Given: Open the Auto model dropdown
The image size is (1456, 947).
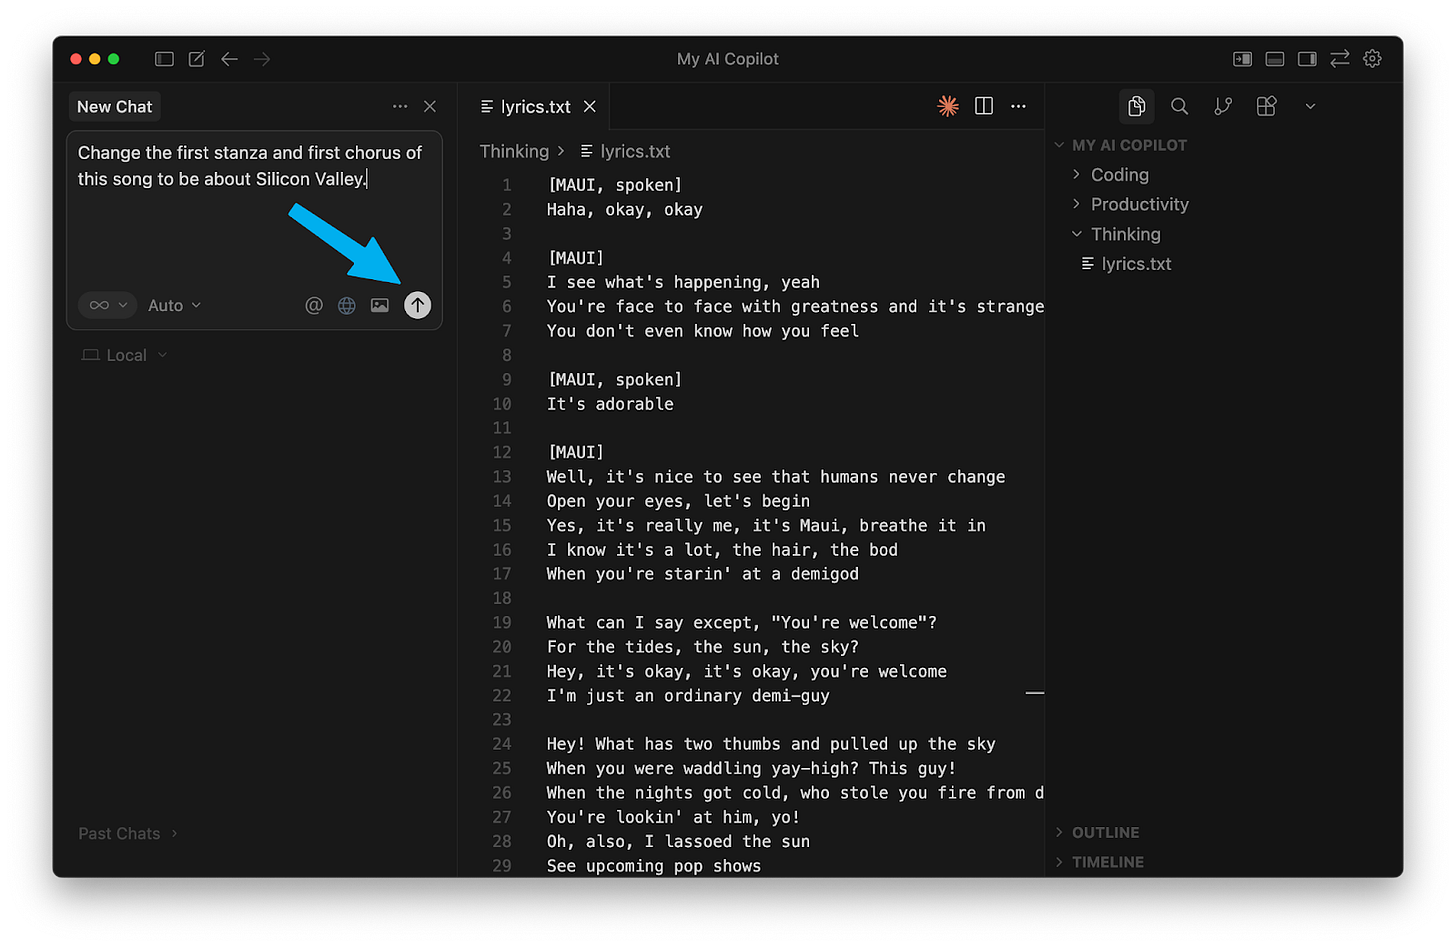Looking at the screenshot, I should pos(175,305).
